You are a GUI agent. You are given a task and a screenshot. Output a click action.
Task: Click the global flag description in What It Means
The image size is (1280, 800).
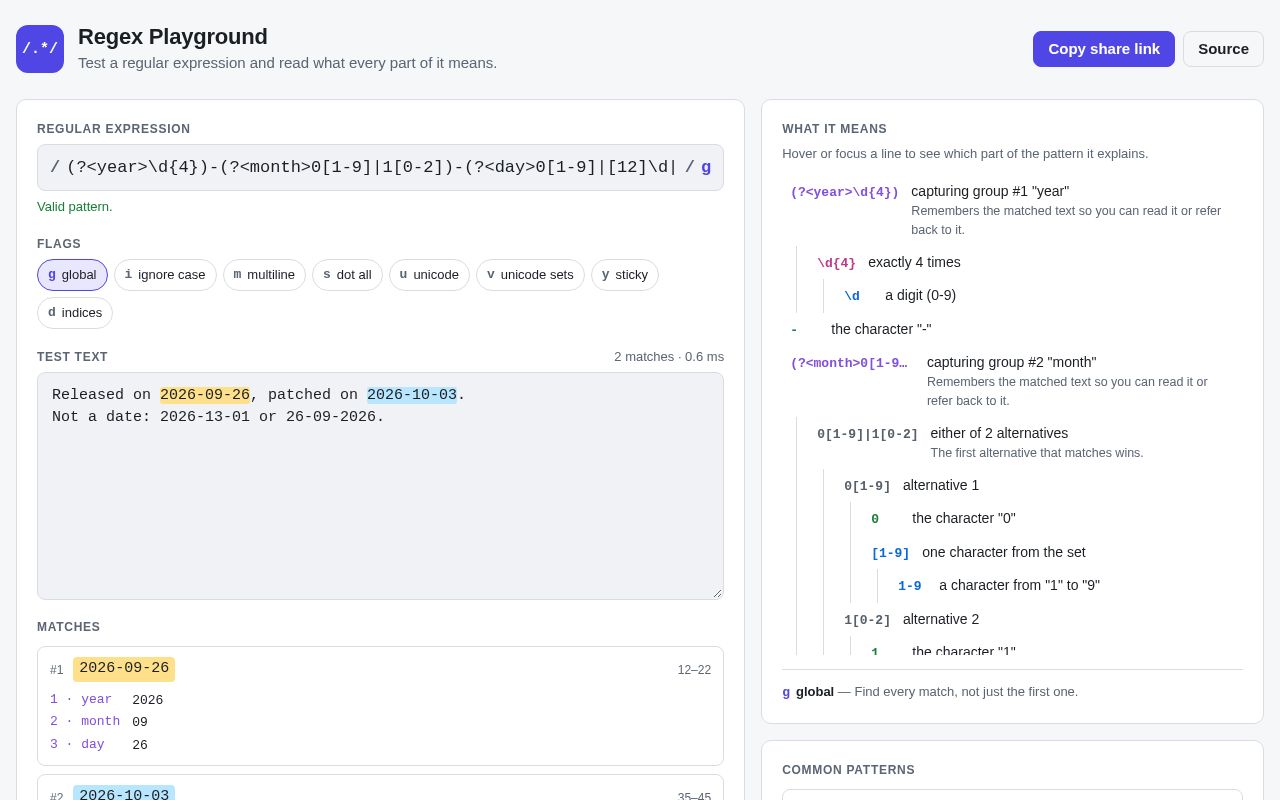[x=930, y=692]
